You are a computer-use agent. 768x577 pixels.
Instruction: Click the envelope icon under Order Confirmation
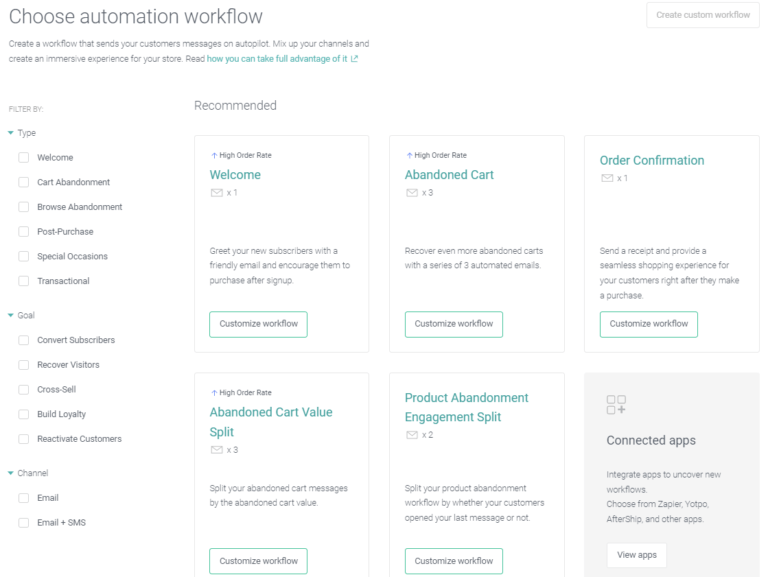(606, 178)
